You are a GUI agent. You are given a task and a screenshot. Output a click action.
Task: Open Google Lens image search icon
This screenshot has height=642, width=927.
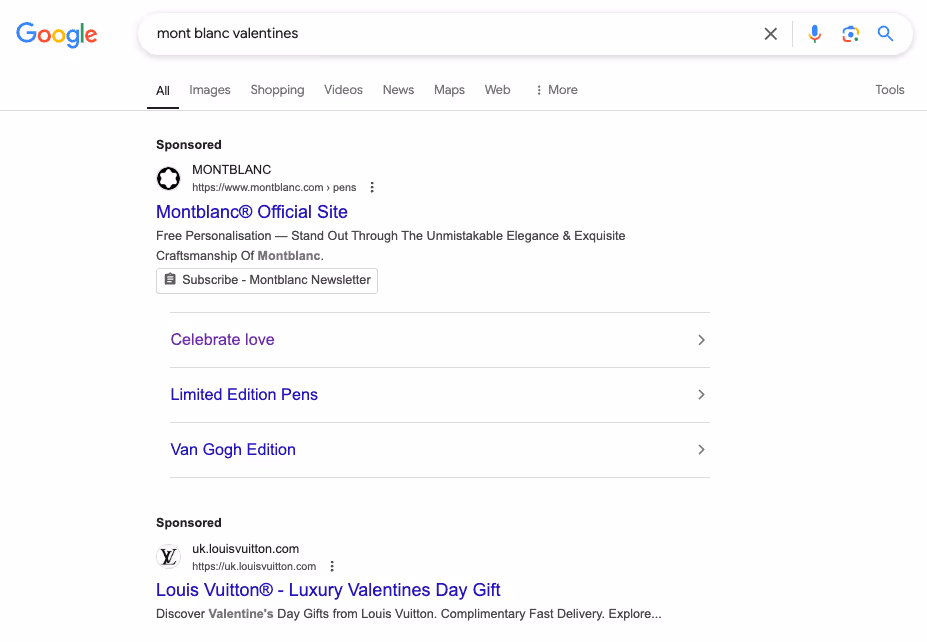tap(850, 34)
